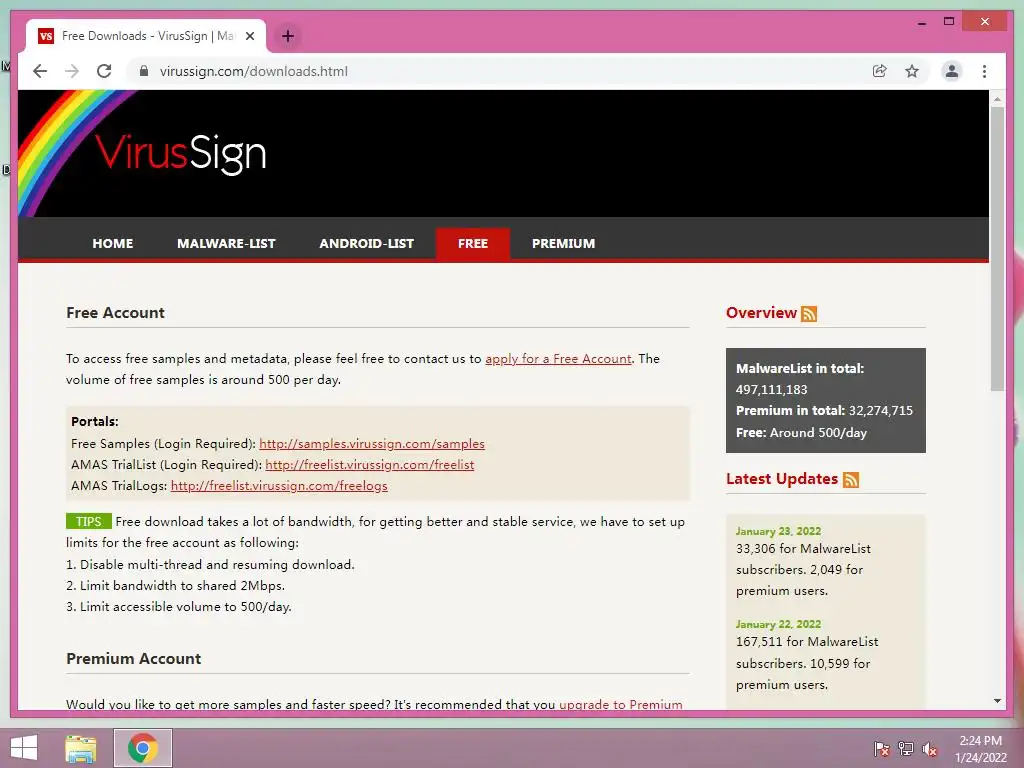This screenshot has height=768, width=1024.
Task: Click the Overview heading link
Action: [761, 313]
